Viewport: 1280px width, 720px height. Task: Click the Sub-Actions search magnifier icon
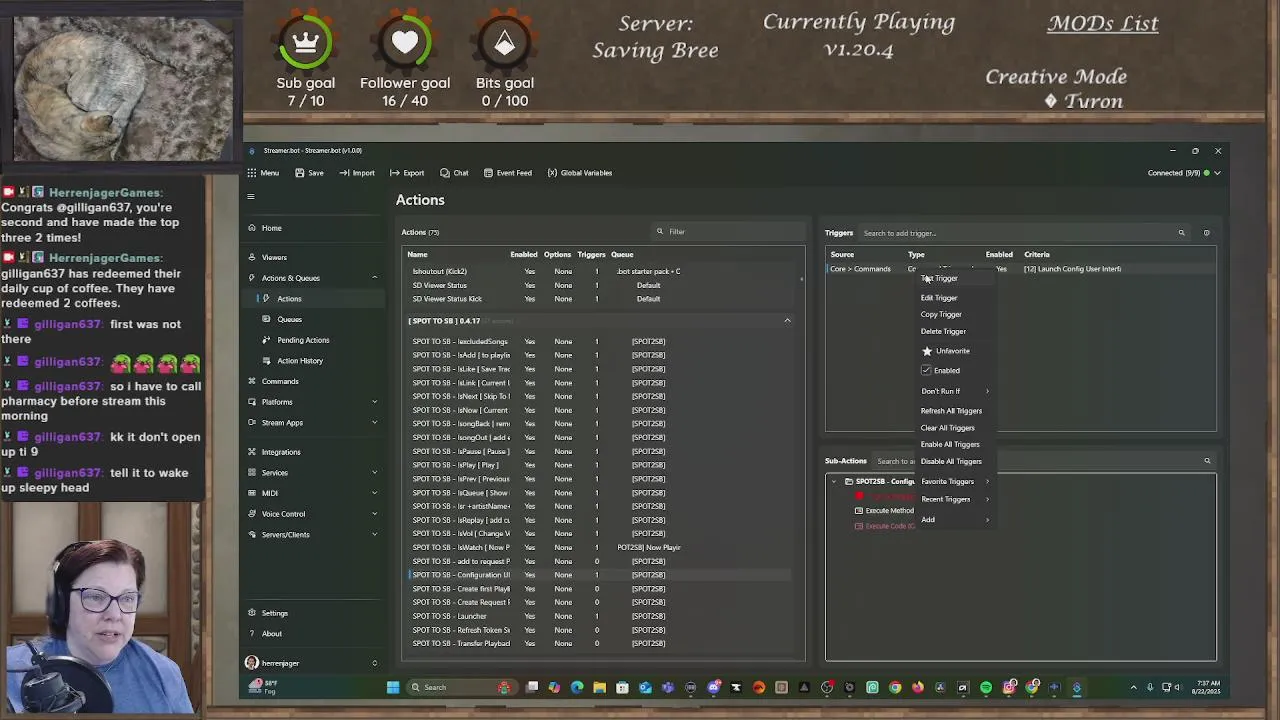[1207, 461]
